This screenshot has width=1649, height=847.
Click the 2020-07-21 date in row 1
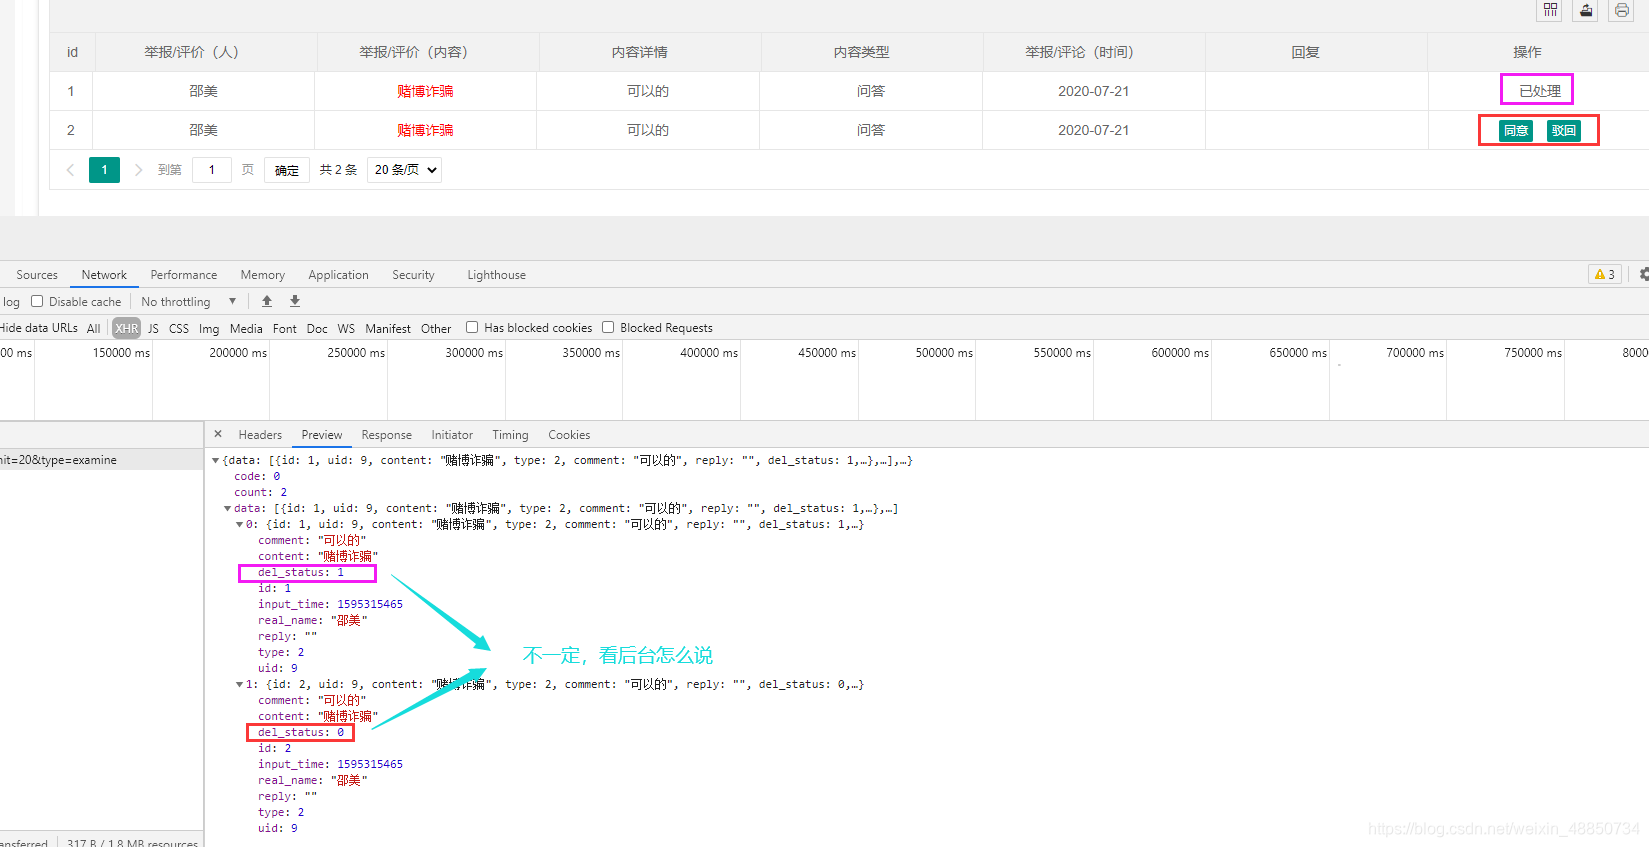pos(1093,91)
